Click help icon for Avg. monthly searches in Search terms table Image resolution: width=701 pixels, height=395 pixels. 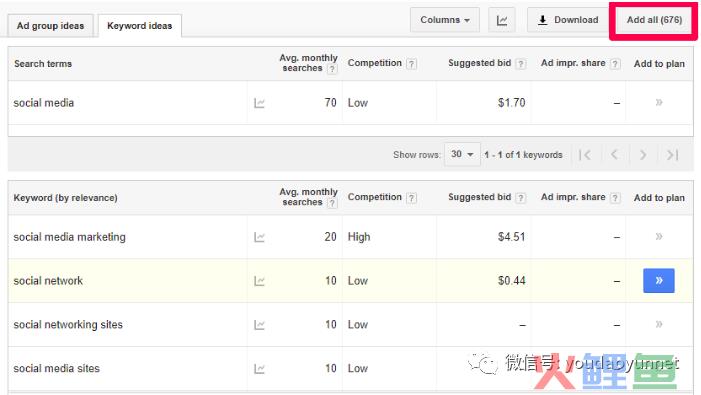coord(332,69)
